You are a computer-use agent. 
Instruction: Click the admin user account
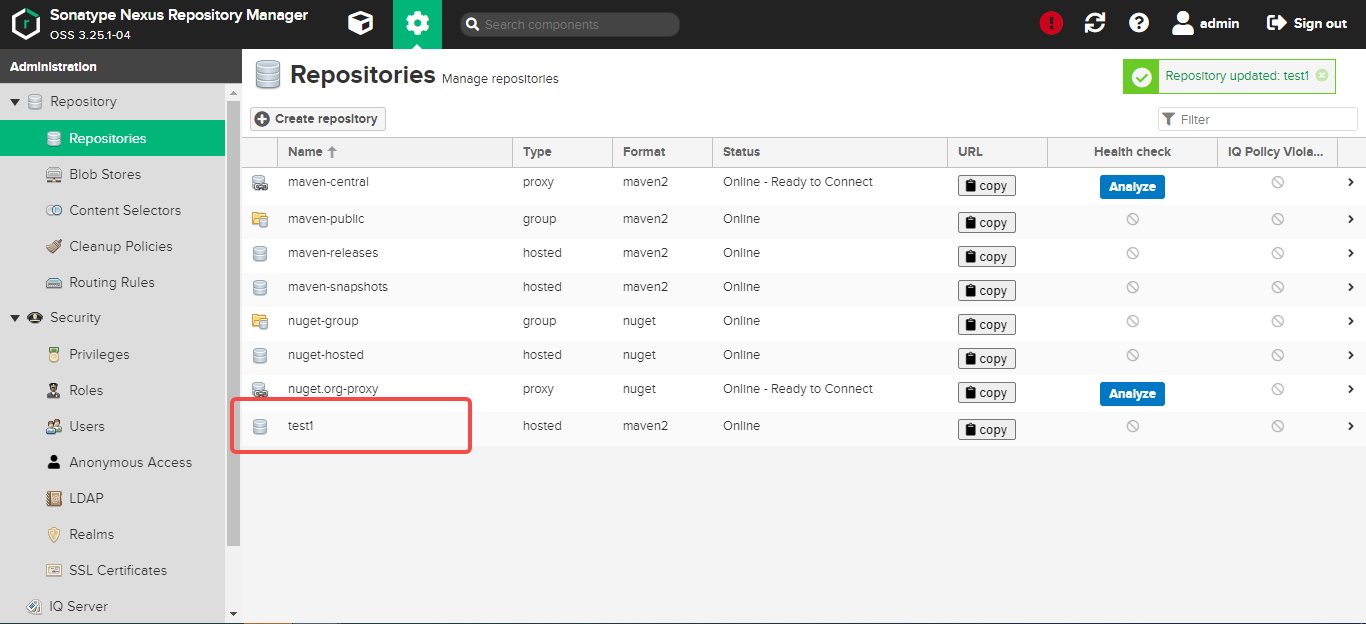1205,23
